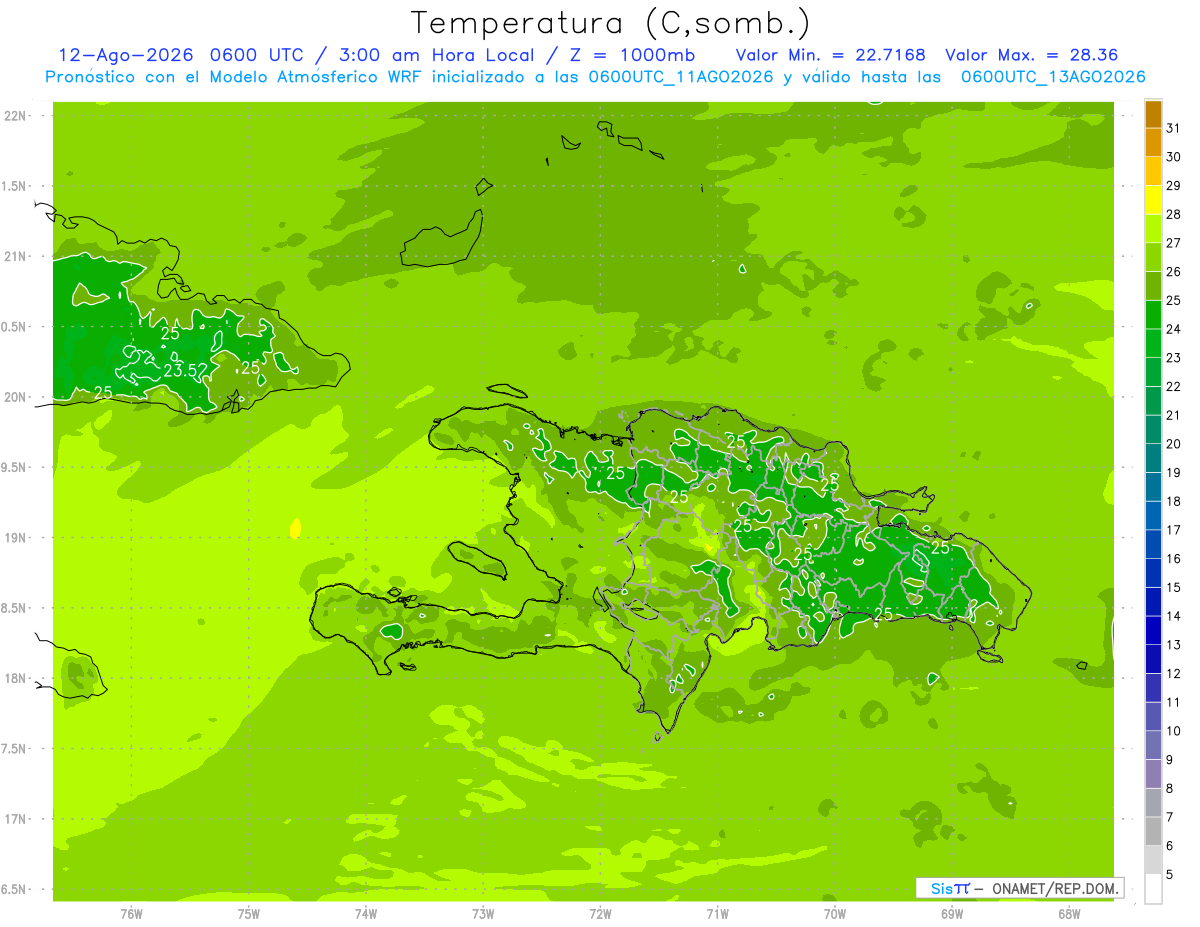Click the legend scale value "9"
1200x927 pixels.
point(1169,760)
